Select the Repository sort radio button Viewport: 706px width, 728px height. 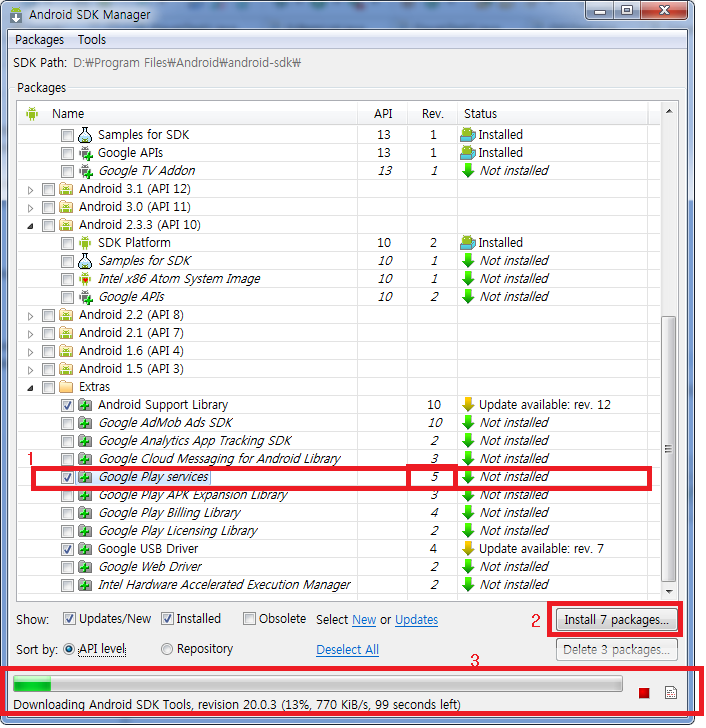tap(167, 649)
